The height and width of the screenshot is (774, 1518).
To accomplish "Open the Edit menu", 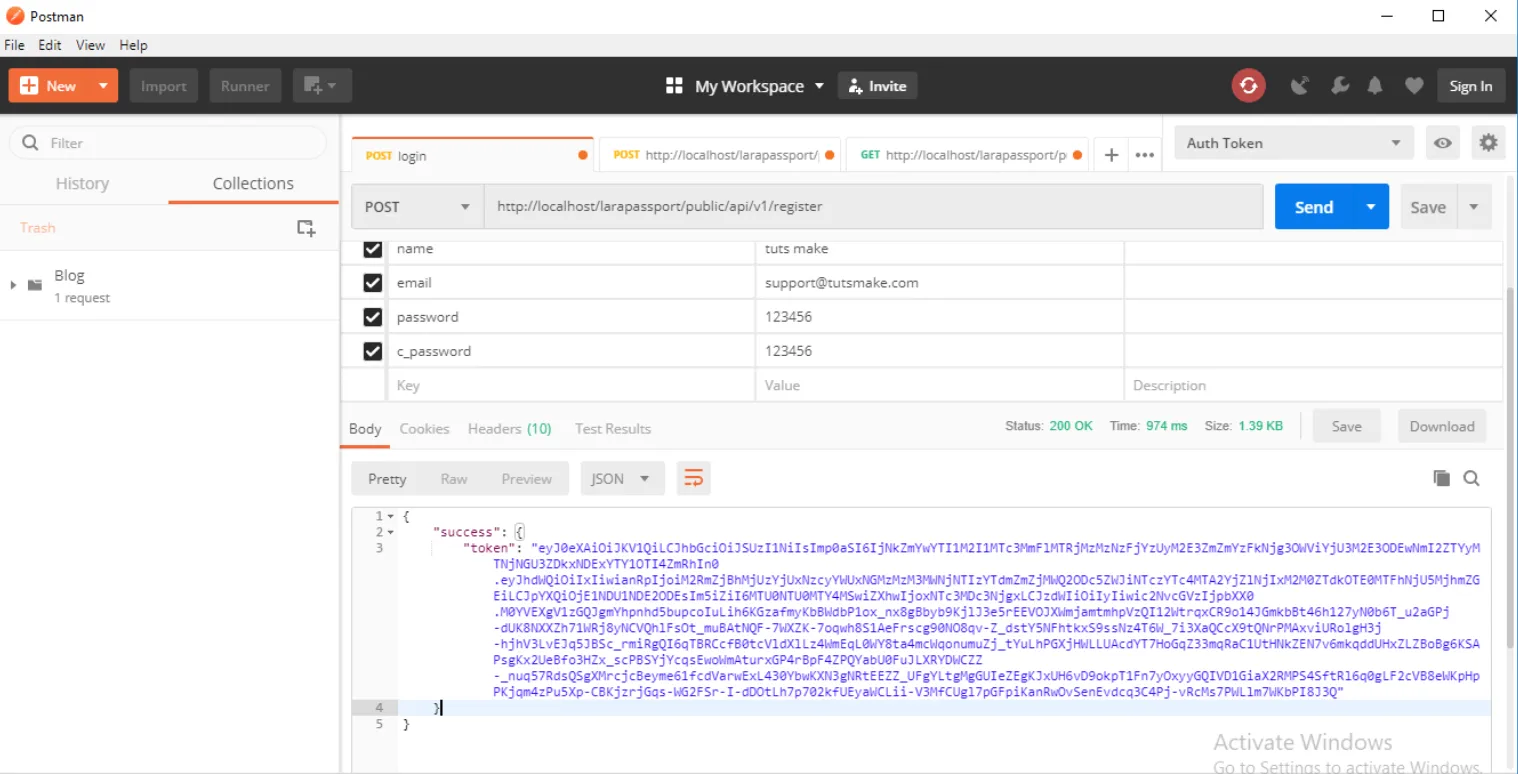I will (50, 45).
